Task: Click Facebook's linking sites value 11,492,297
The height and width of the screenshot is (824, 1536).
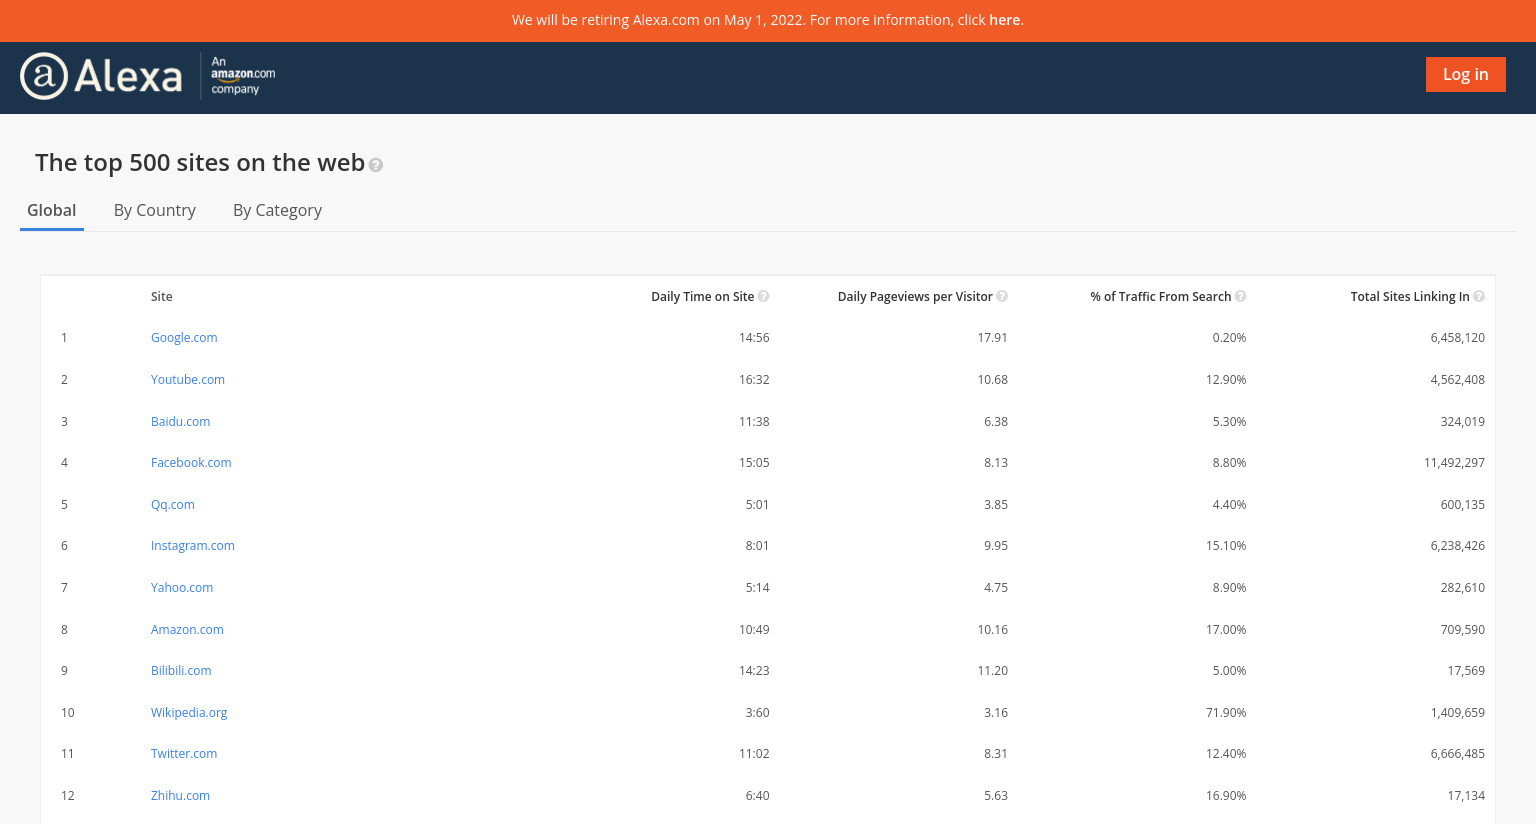Action: coord(1454,463)
